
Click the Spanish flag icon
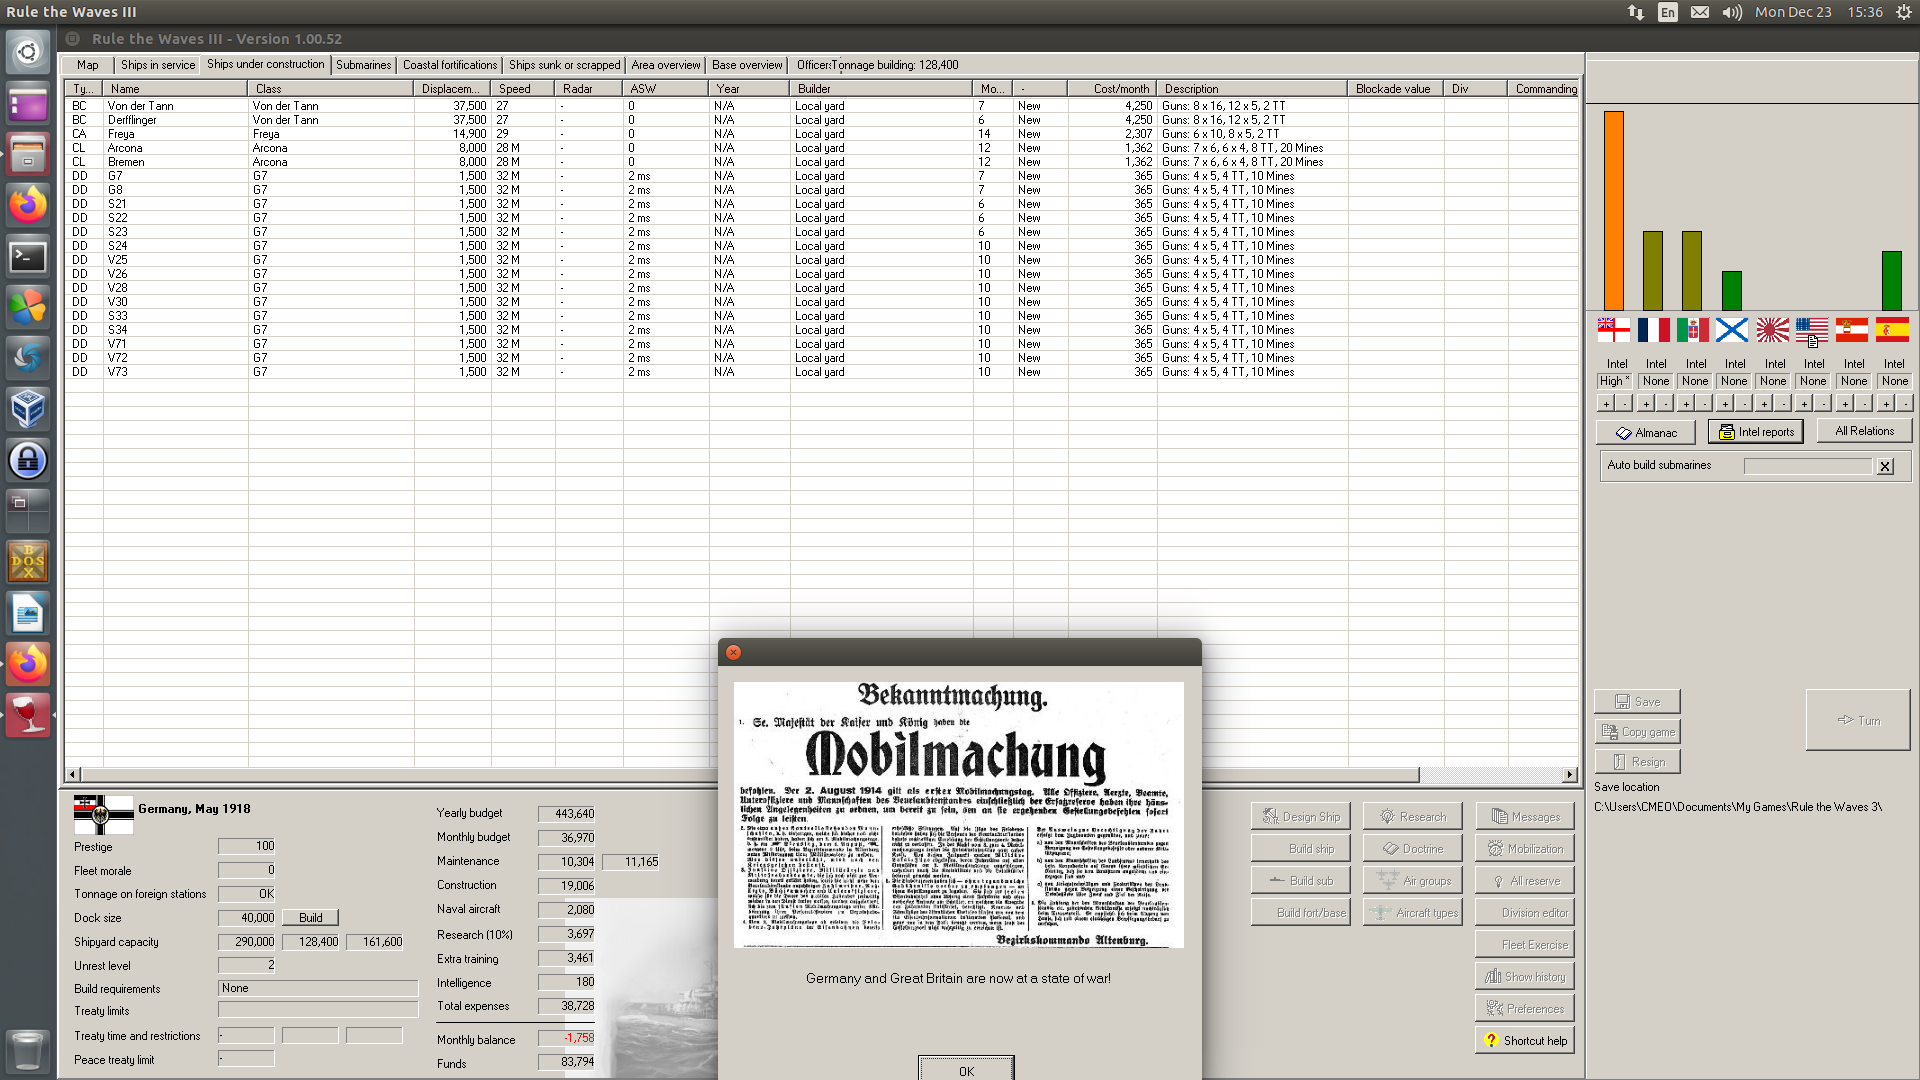[x=1891, y=330]
